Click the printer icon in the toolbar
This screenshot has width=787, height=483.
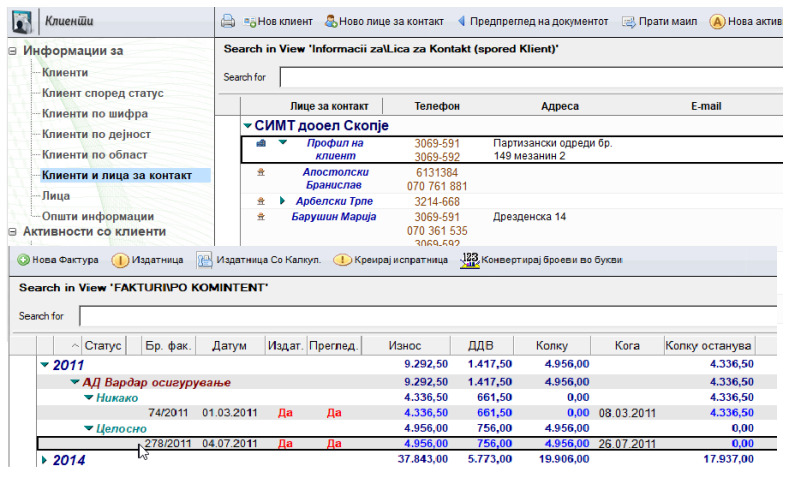click(x=228, y=21)
